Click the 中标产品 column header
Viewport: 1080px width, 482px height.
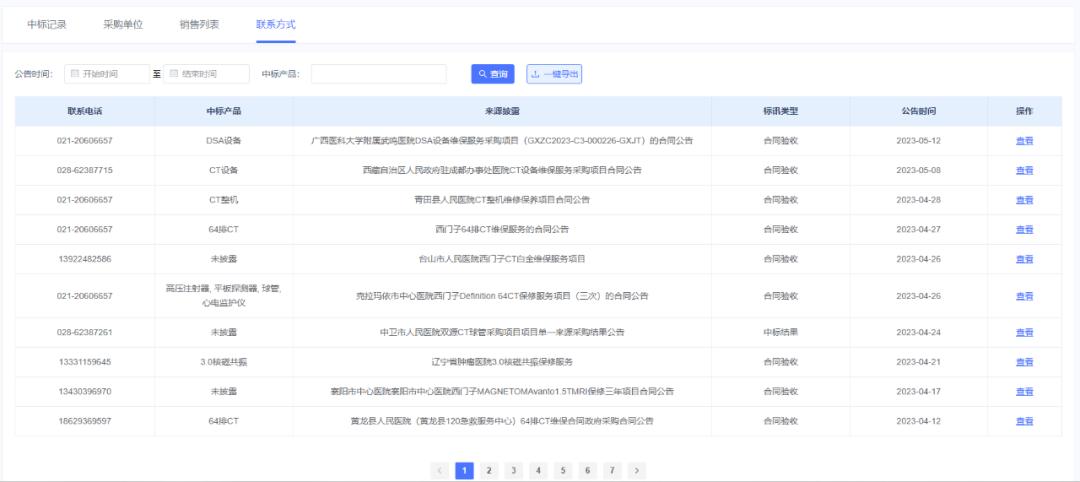pos(224,111)
